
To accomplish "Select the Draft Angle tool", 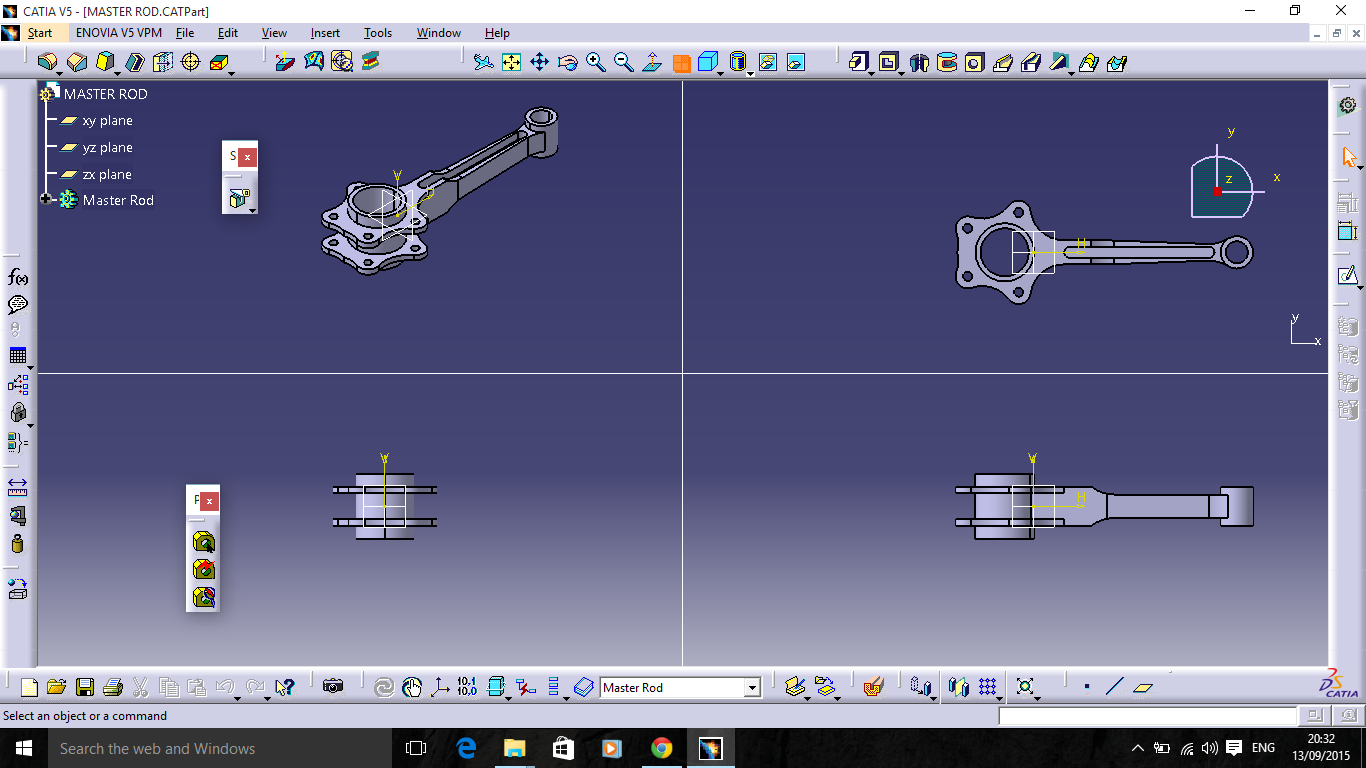I will (104, 62).
